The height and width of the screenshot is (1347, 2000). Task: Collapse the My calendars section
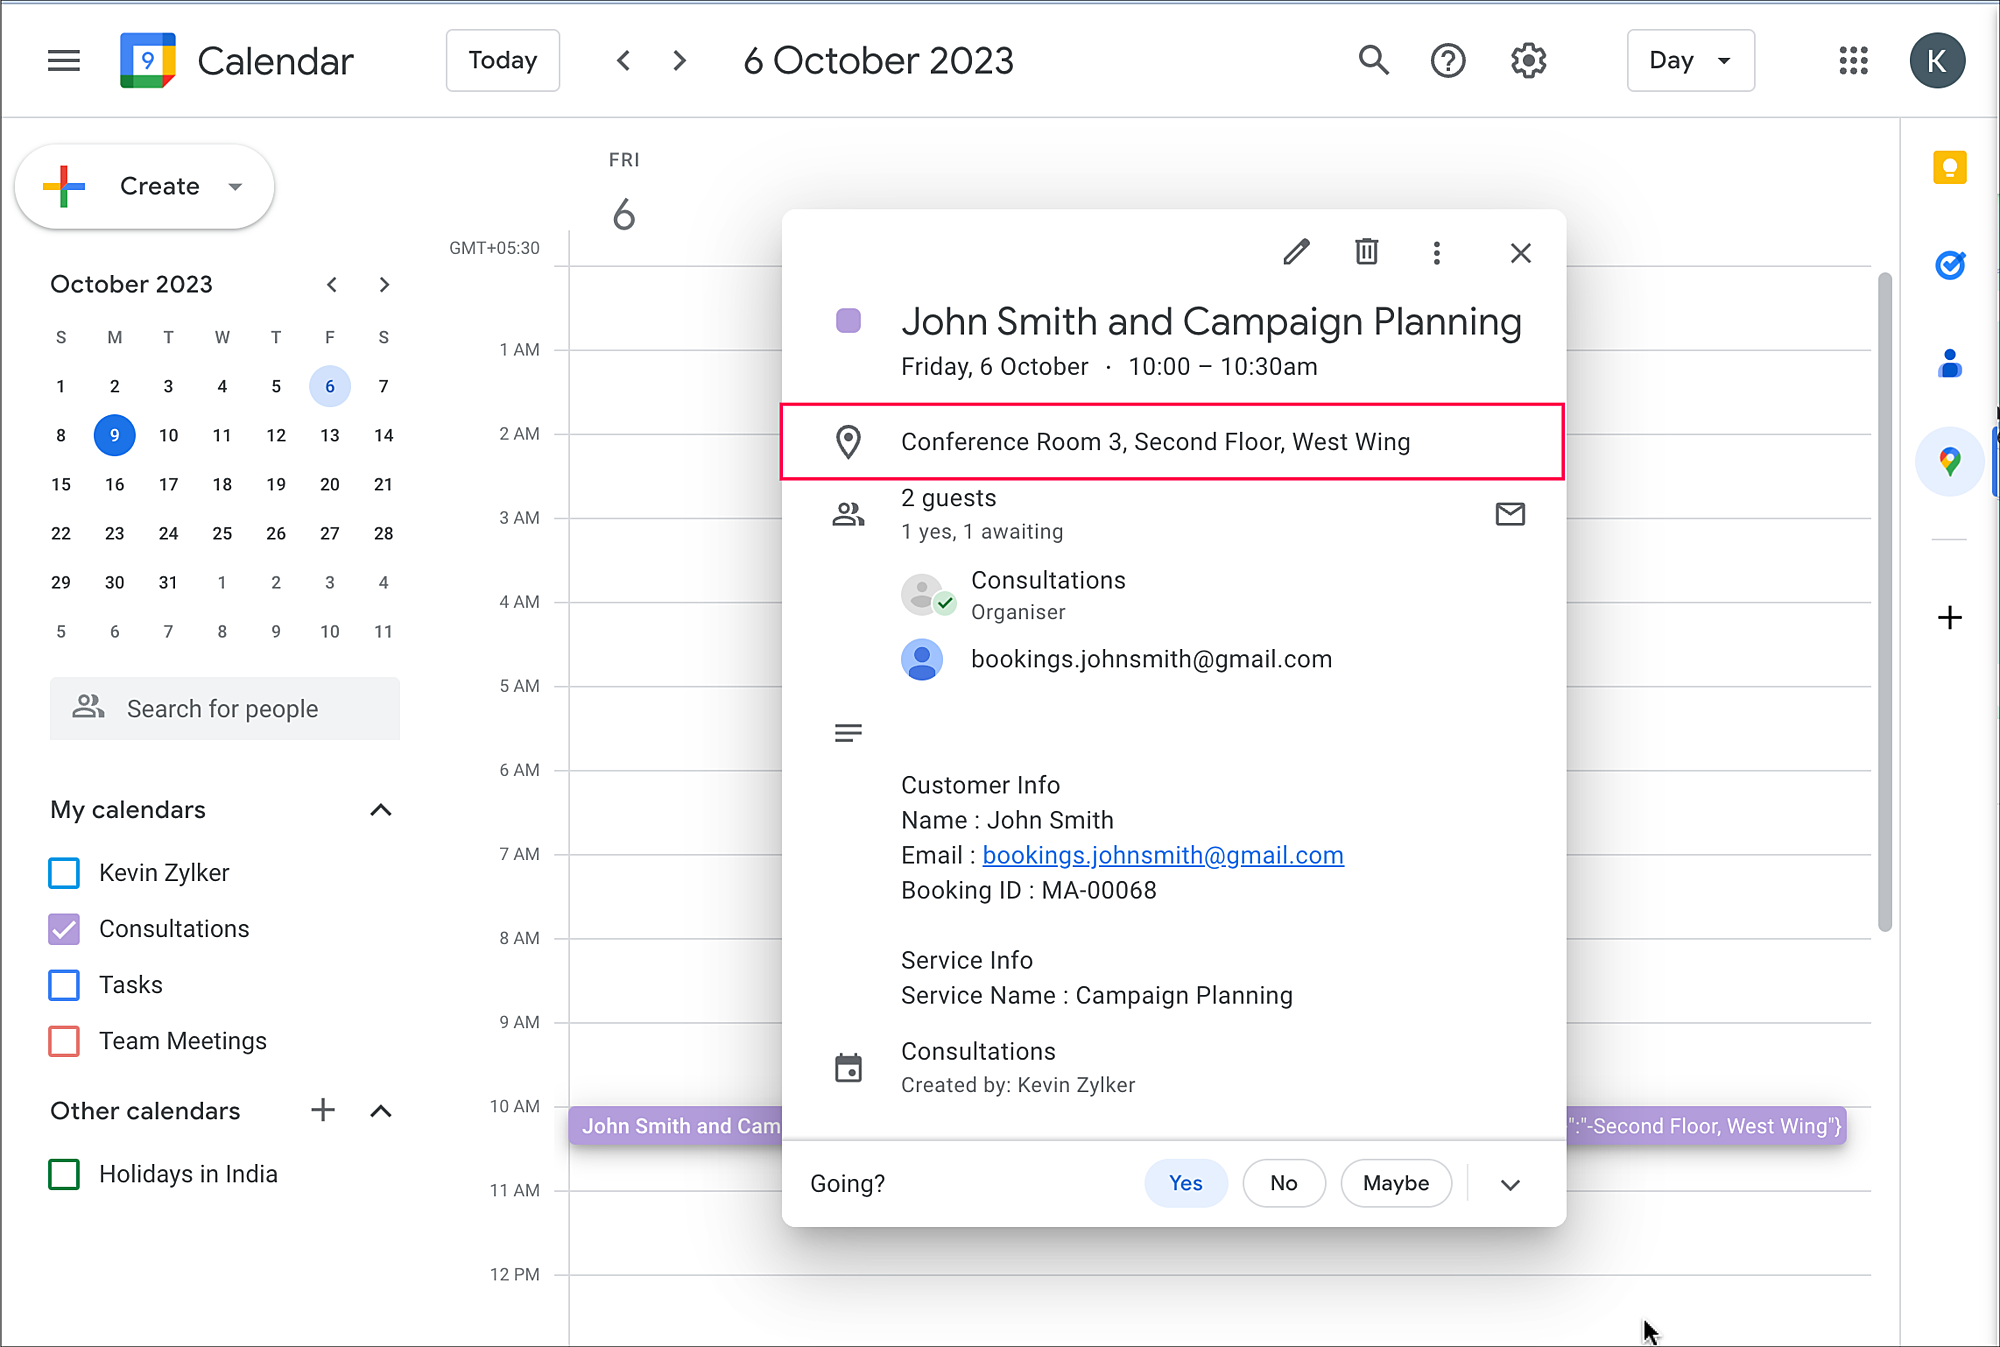(380, 810)
